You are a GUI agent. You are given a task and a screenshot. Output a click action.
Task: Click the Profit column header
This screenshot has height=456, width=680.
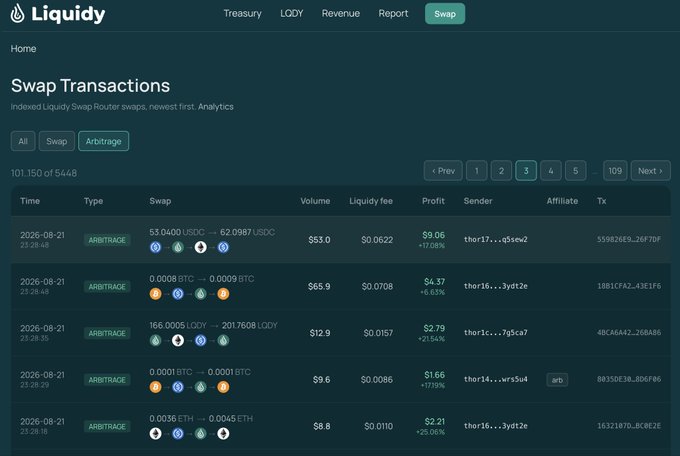point(433,201)
